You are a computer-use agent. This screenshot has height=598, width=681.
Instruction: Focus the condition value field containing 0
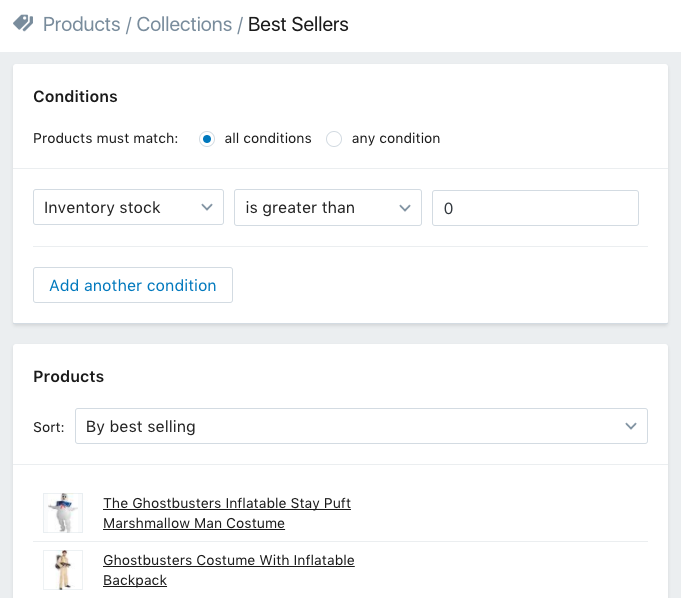[535, 208]
